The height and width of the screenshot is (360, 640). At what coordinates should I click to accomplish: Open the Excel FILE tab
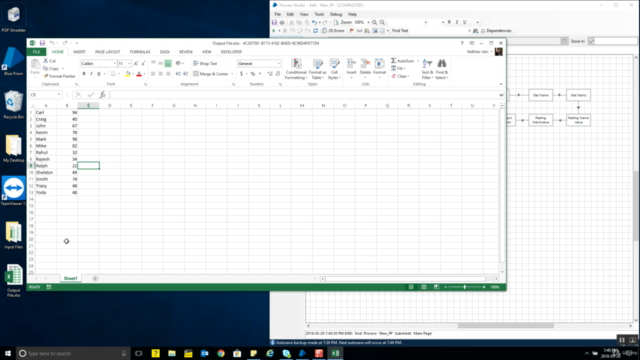tap(36, 52)
